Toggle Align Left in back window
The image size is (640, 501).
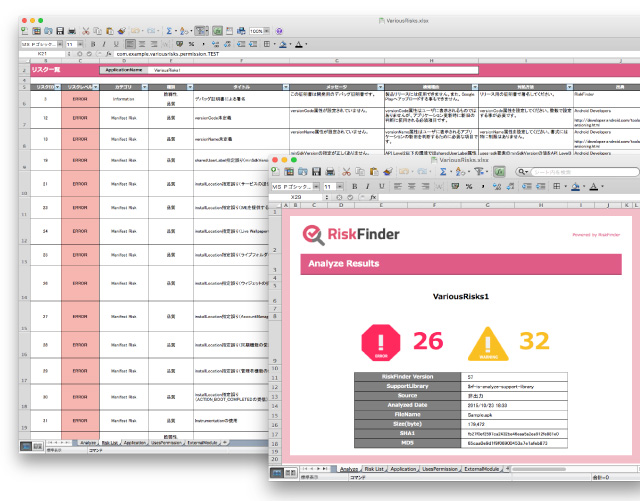pos(130,44)
